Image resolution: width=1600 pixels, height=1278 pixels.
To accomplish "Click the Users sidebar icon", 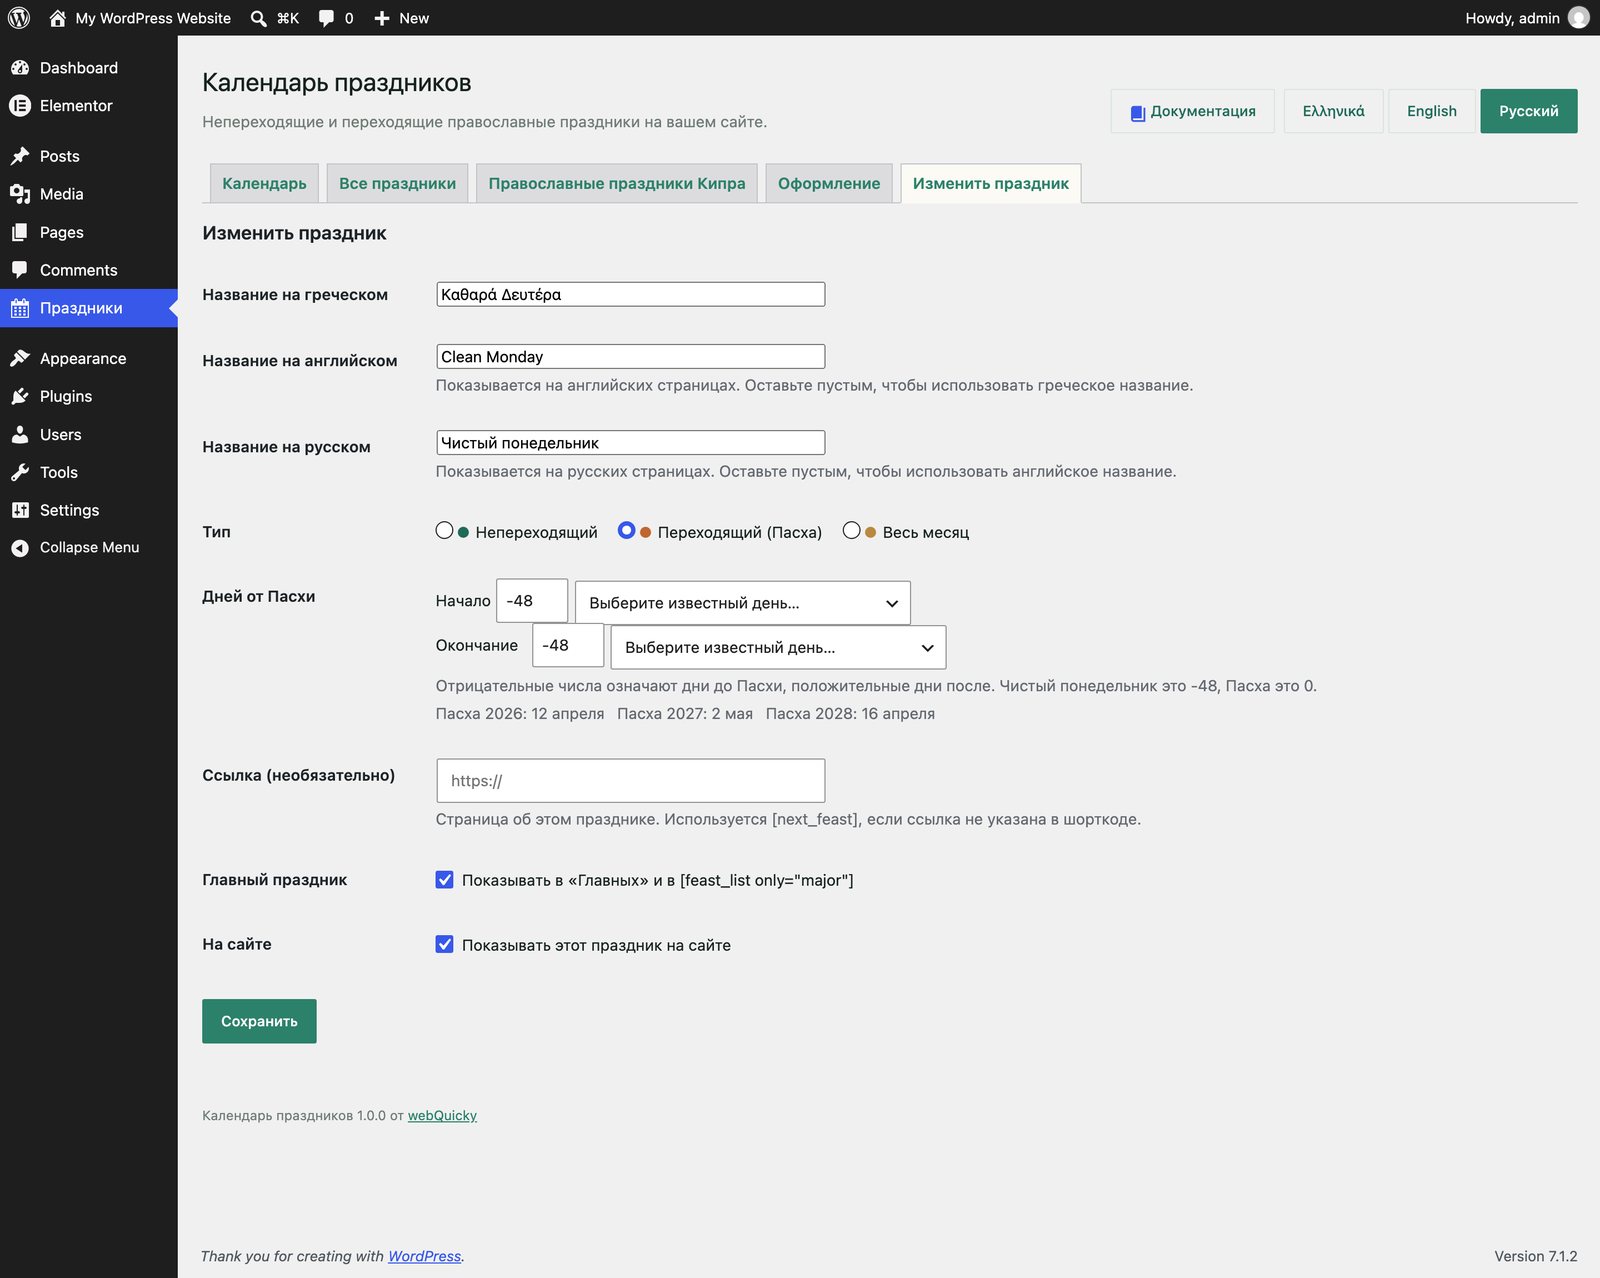I will 20,435.
